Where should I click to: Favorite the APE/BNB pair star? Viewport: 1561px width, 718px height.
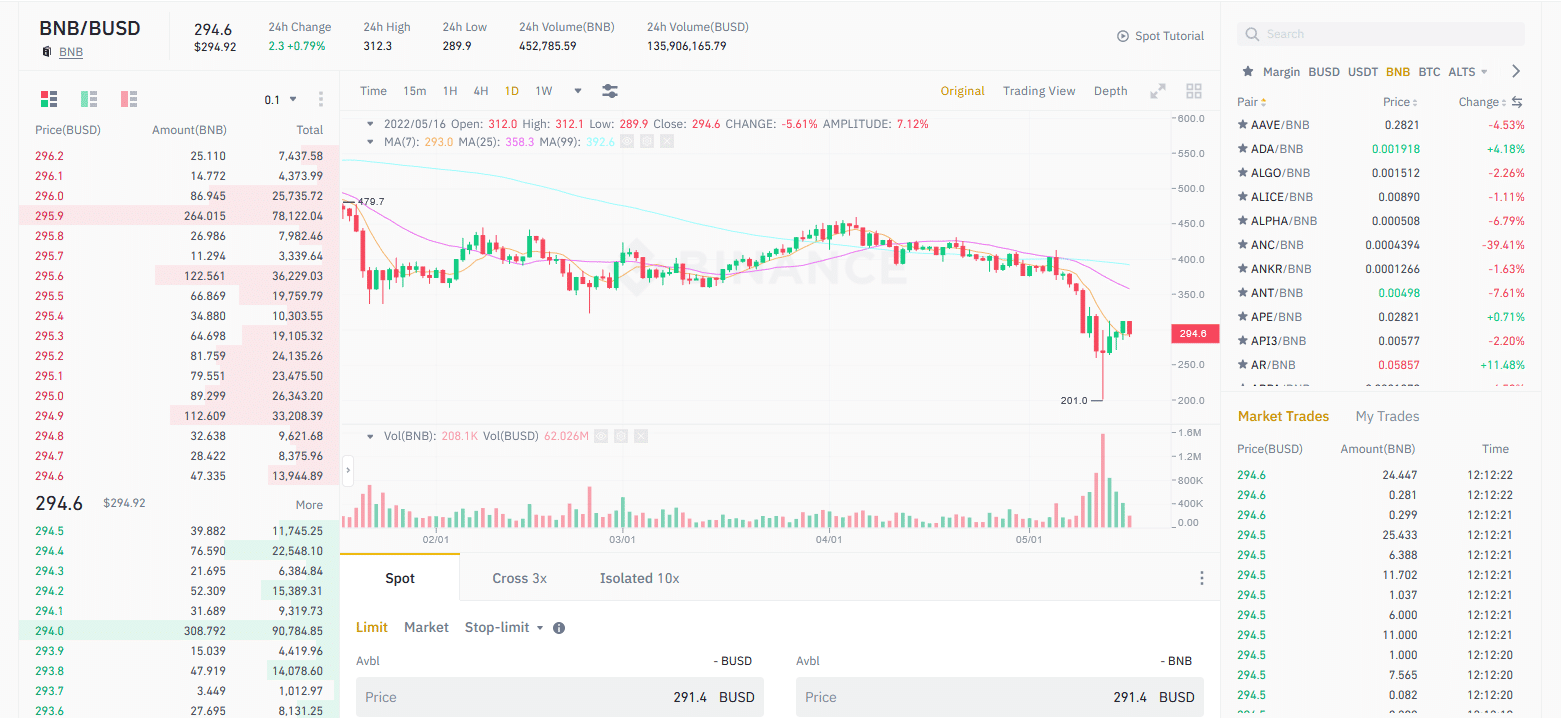click(x=1243, y=317)
